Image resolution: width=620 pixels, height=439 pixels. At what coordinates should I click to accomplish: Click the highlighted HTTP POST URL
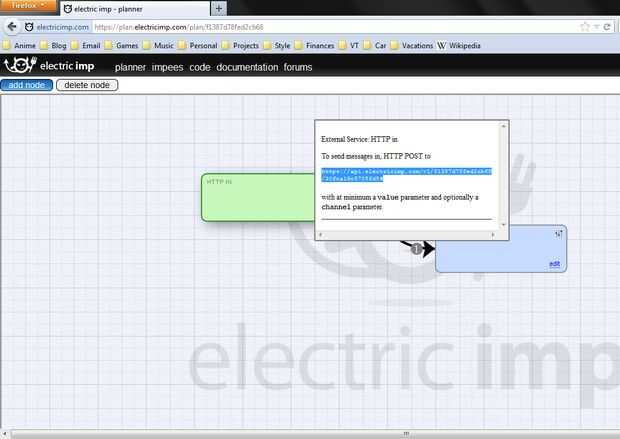click(x=406, y=175)
